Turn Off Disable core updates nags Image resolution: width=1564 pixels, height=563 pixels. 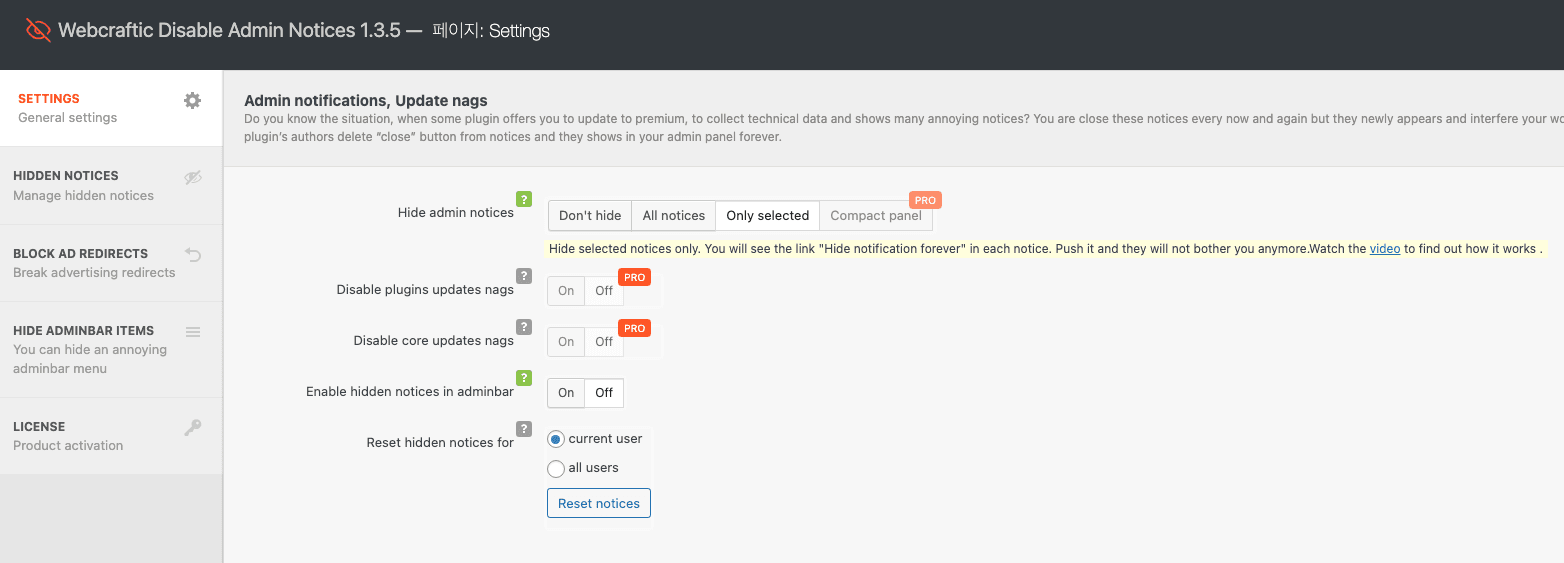604,342
